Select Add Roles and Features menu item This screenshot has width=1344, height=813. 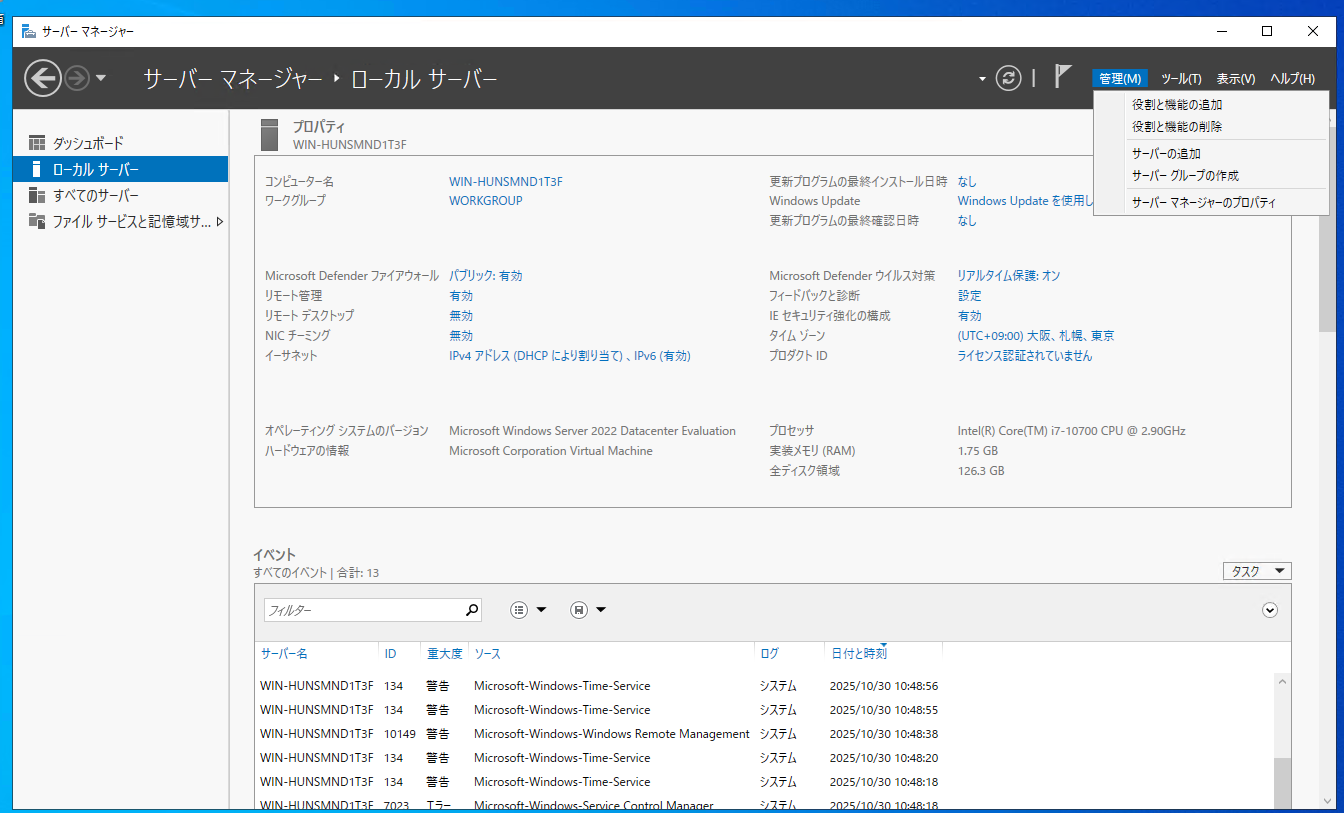1177,105
